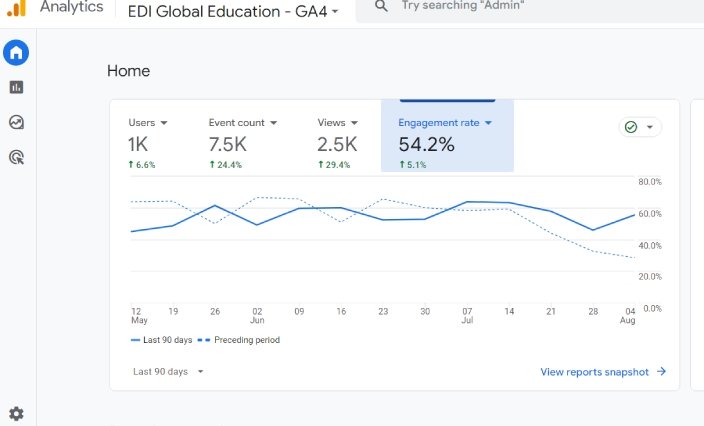Click the 80.0% y-axis label
704x426 pixels.
pyautogui.click(x=650, y=181)
